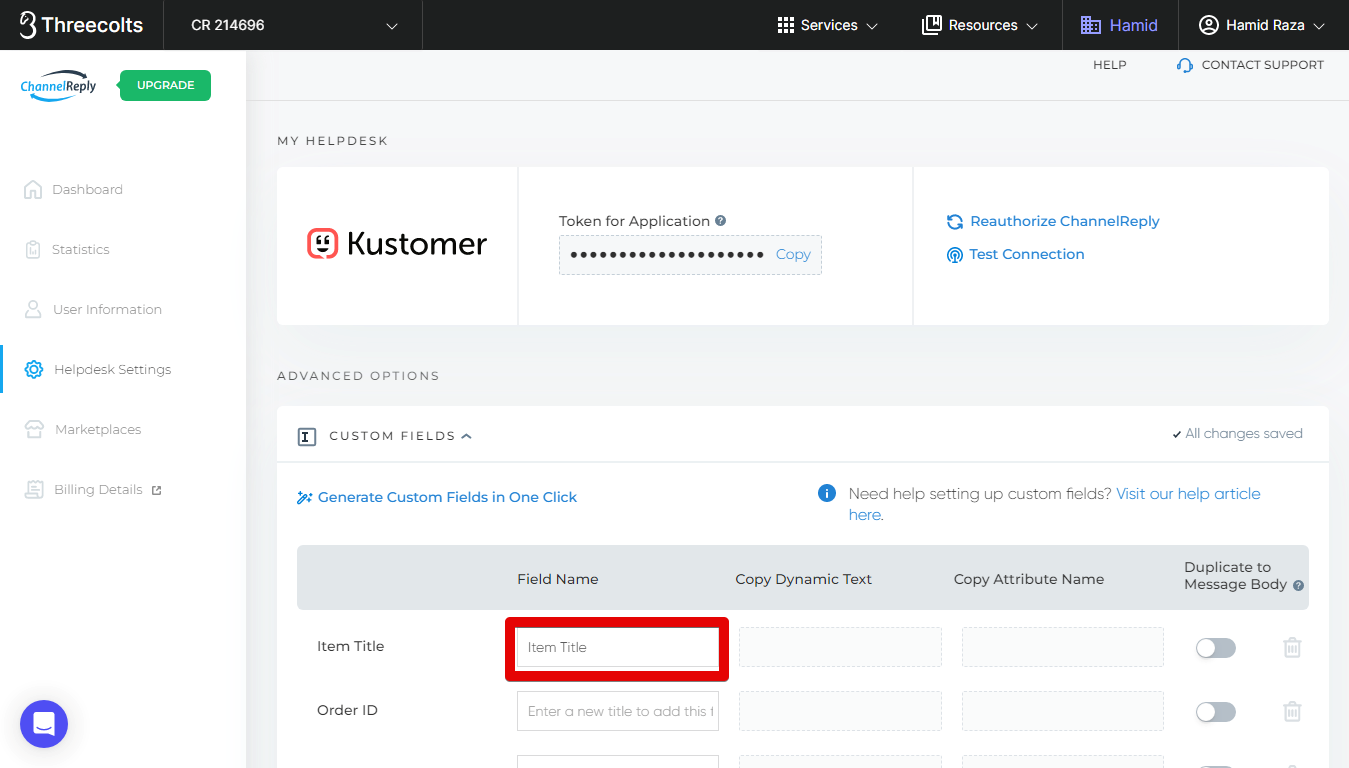The image size is (1349, 768).
Task: Click the Helpdesk Settings gear icon
Action: 33,369
